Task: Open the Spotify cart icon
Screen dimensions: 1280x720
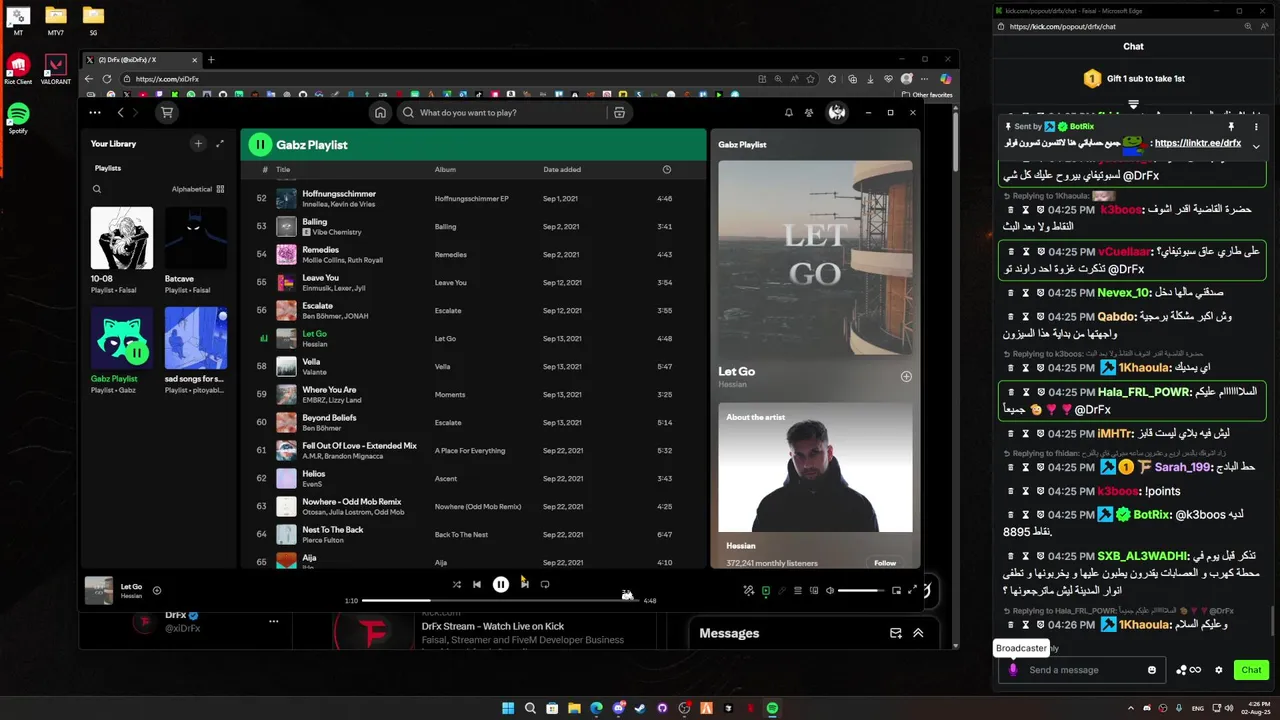Action: click(167, 113)
